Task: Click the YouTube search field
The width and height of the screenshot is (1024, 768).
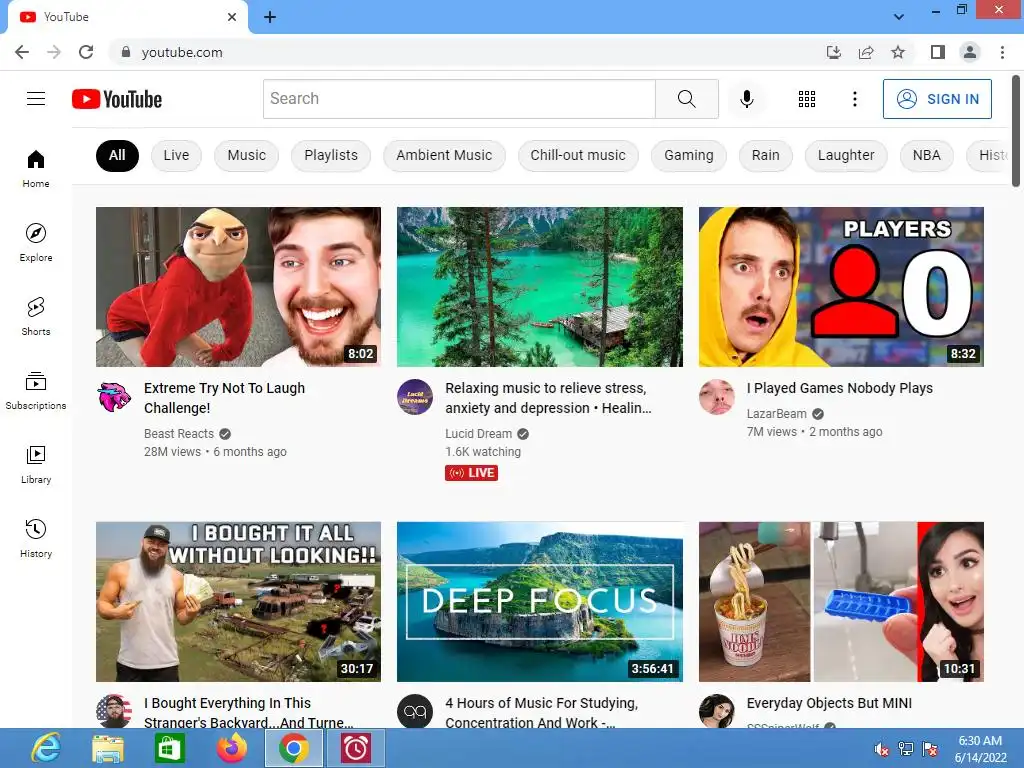Action: [459, 99]
